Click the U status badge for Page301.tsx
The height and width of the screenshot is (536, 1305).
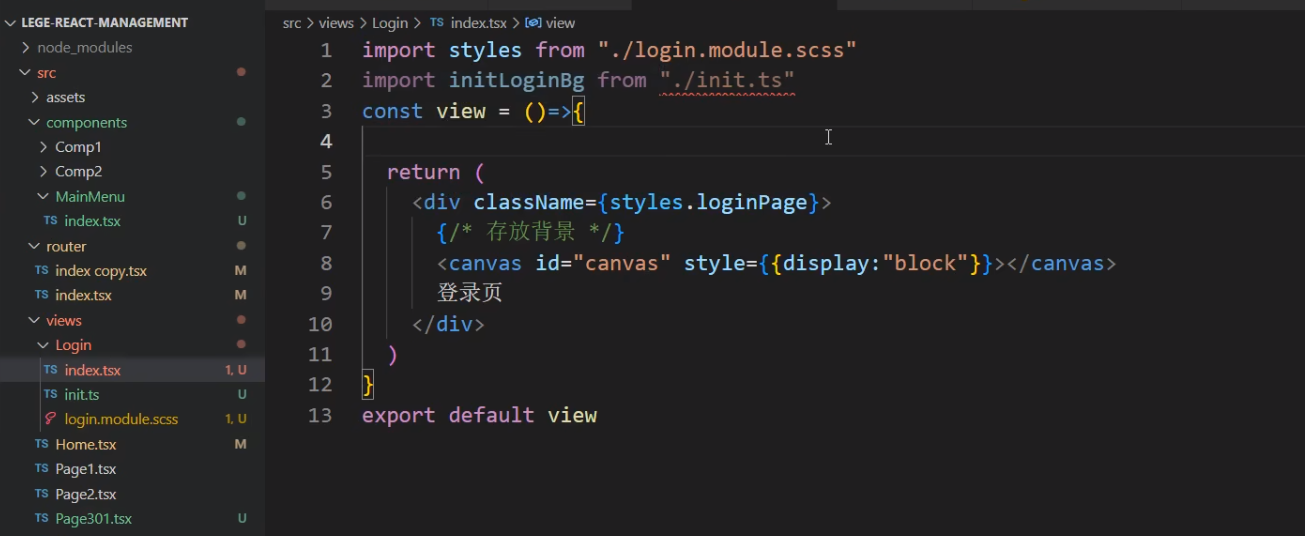click(242, 518)
